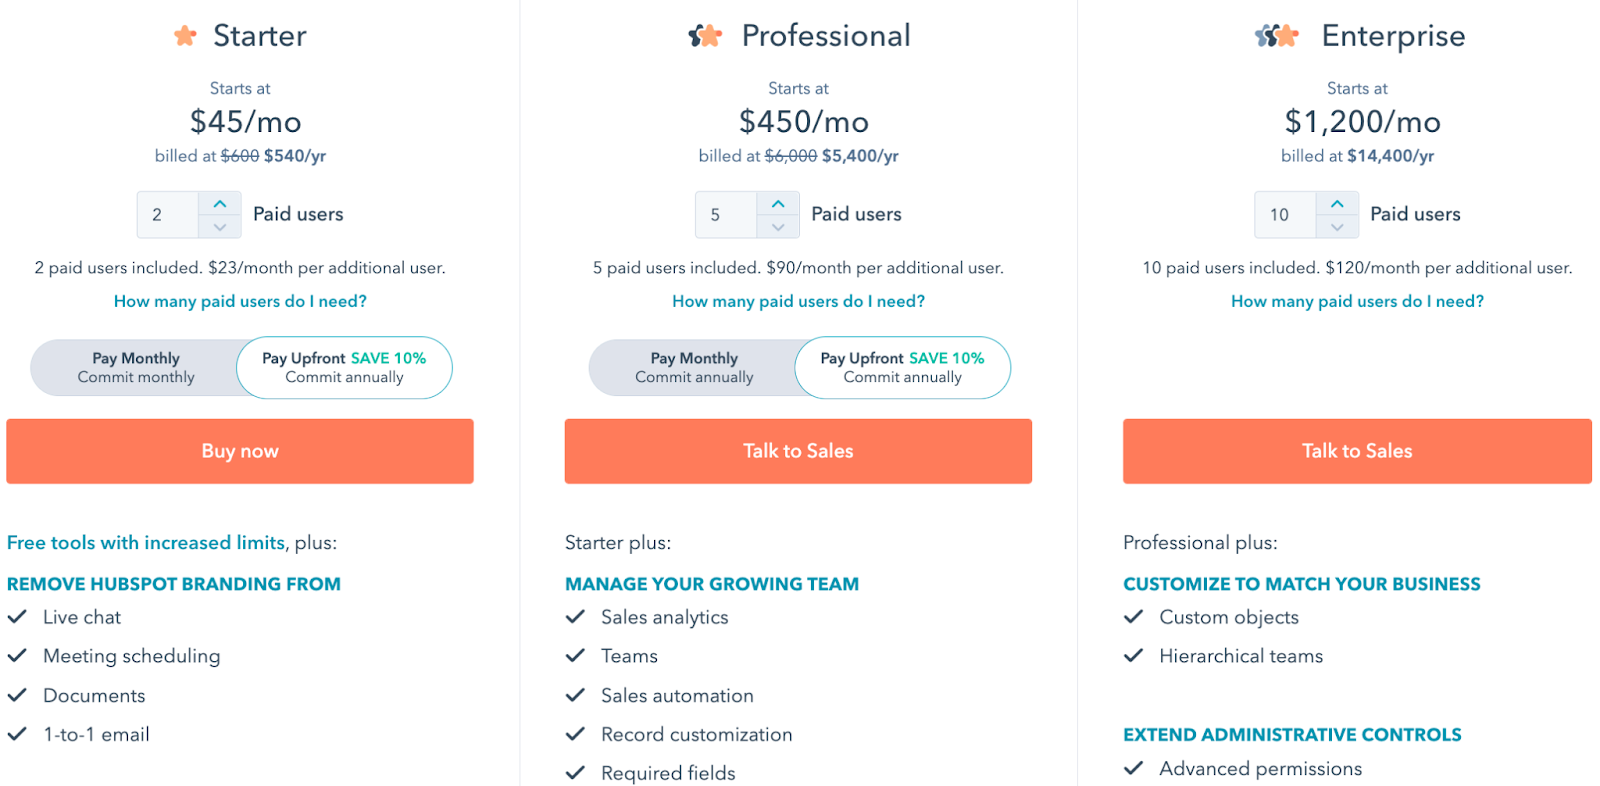Select Pay Upfront for the Starter plan
This screenshot has width=1600, height=786.
click(x=344, y=367)
